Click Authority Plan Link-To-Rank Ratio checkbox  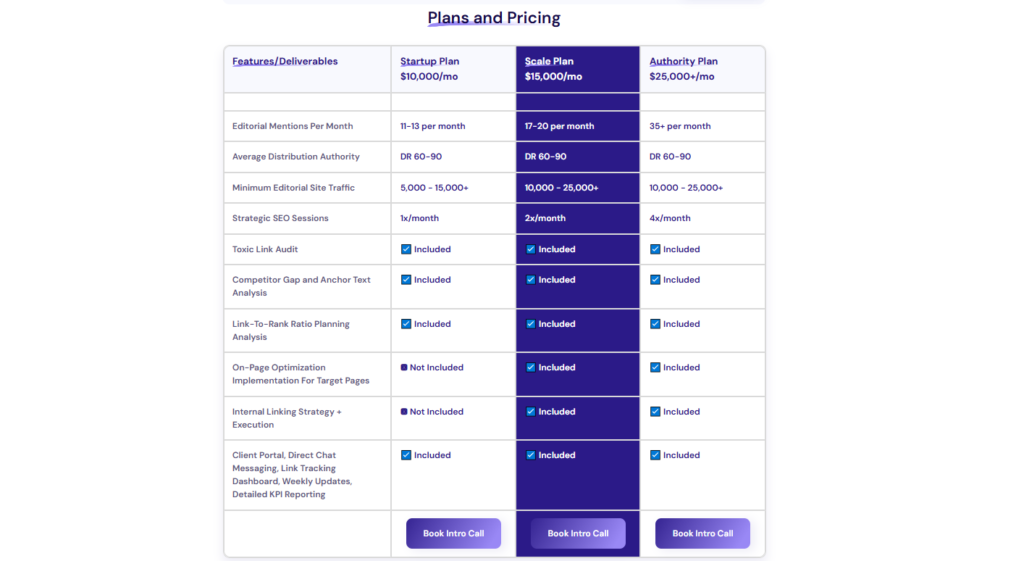655,324
